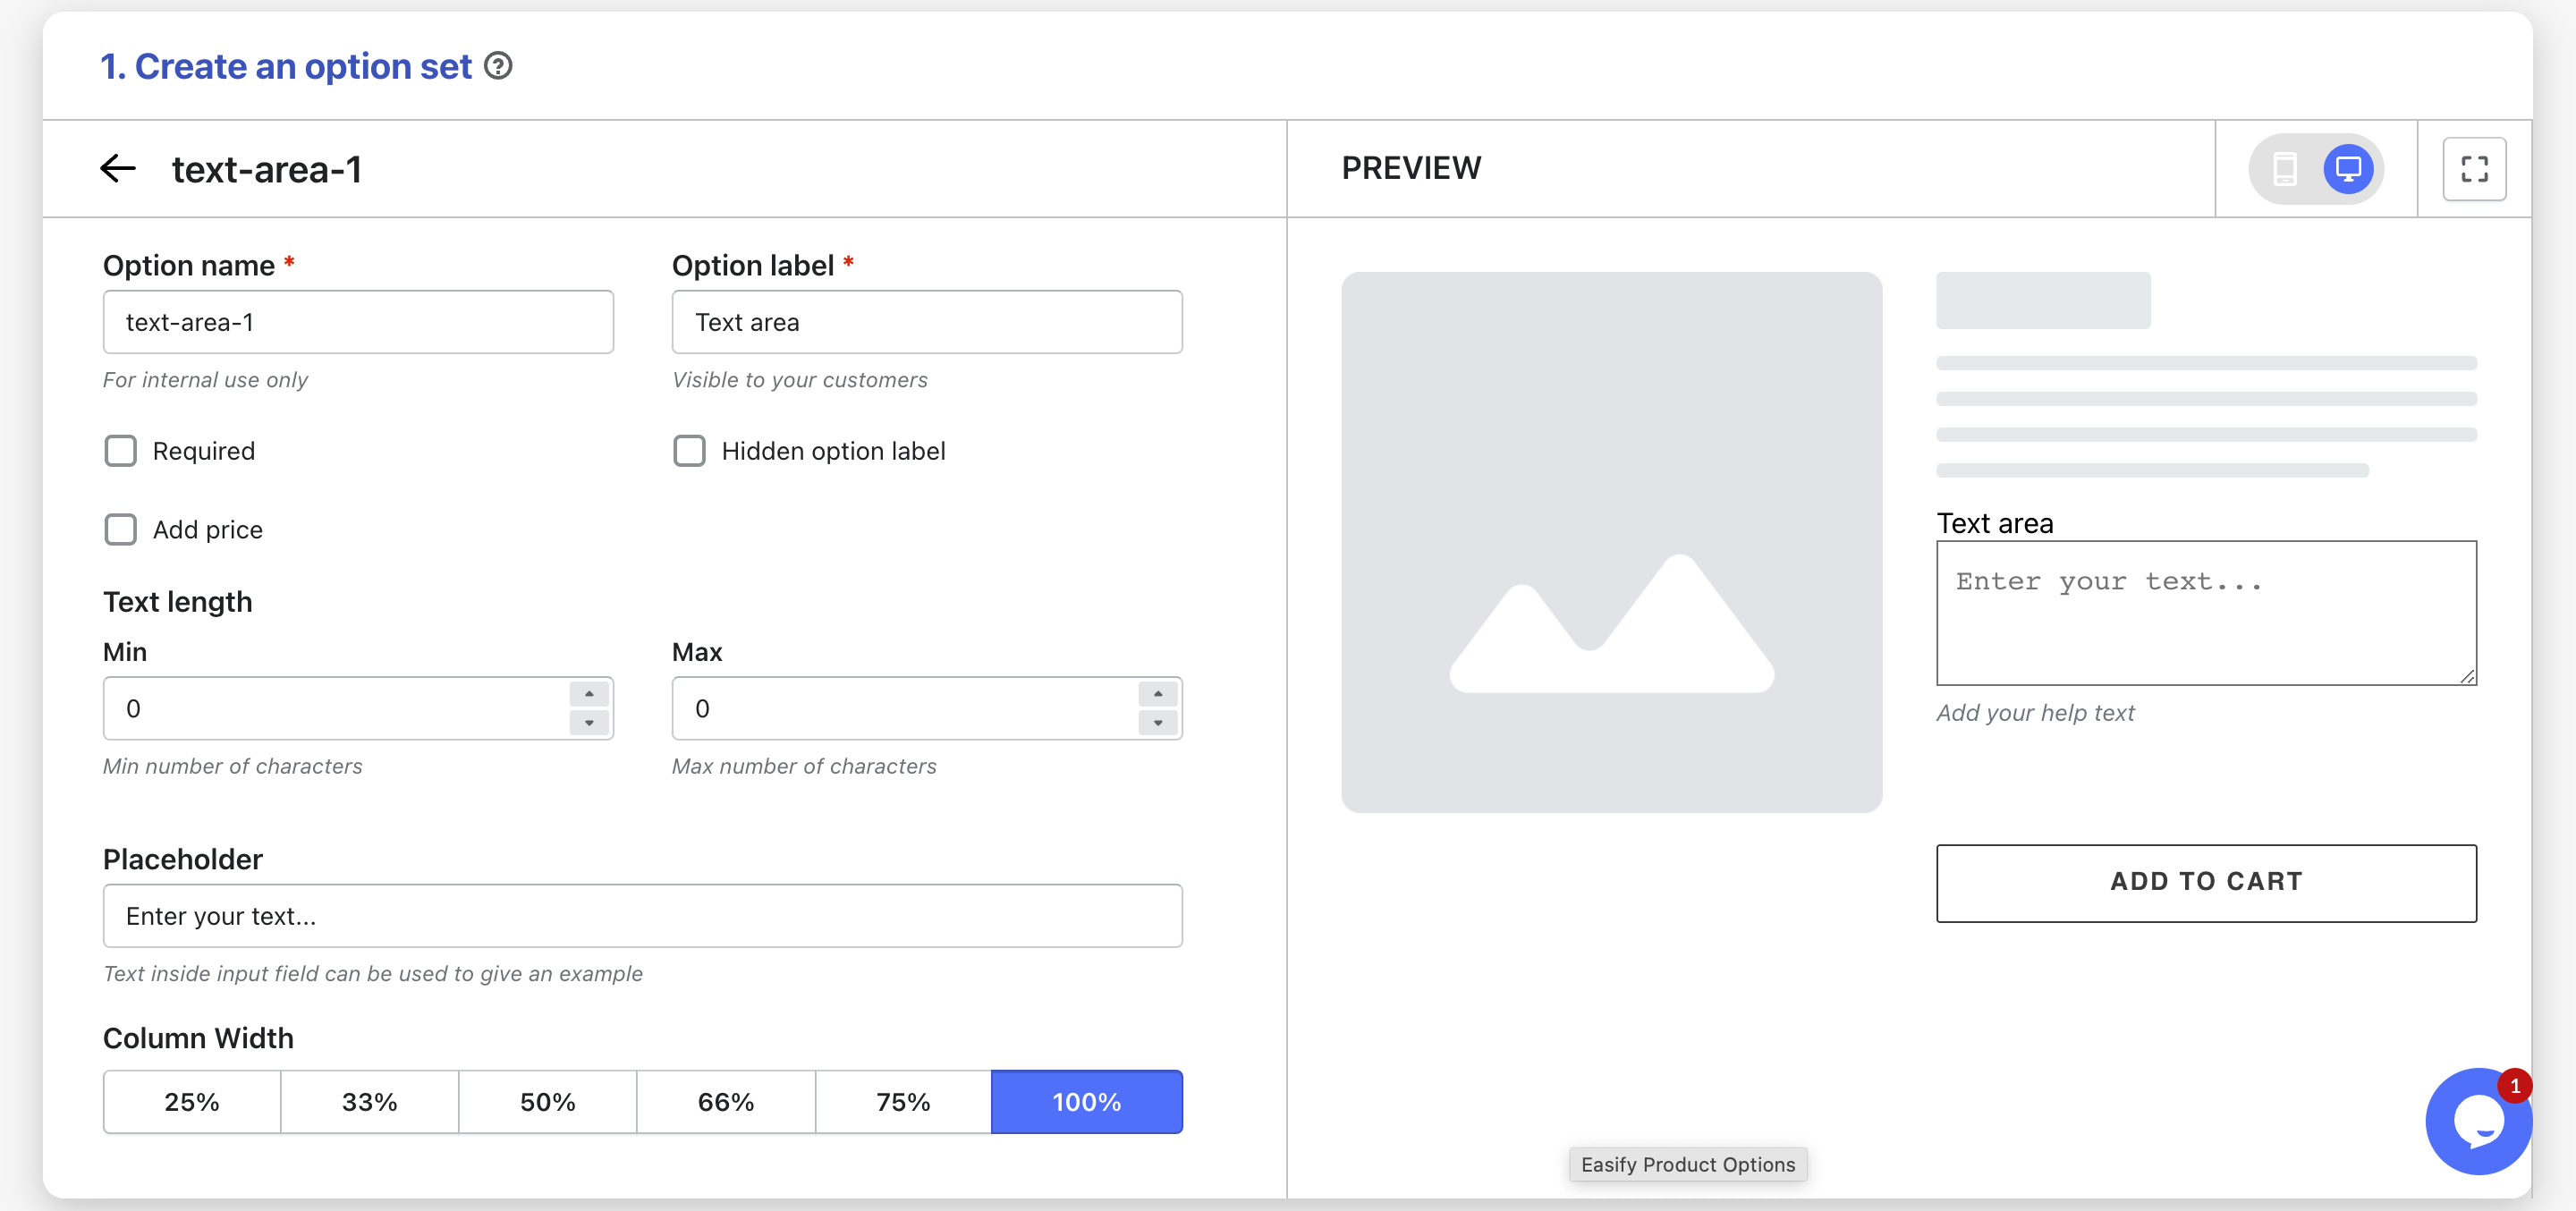Click the 'Text length' section heading

pos(177,602)
